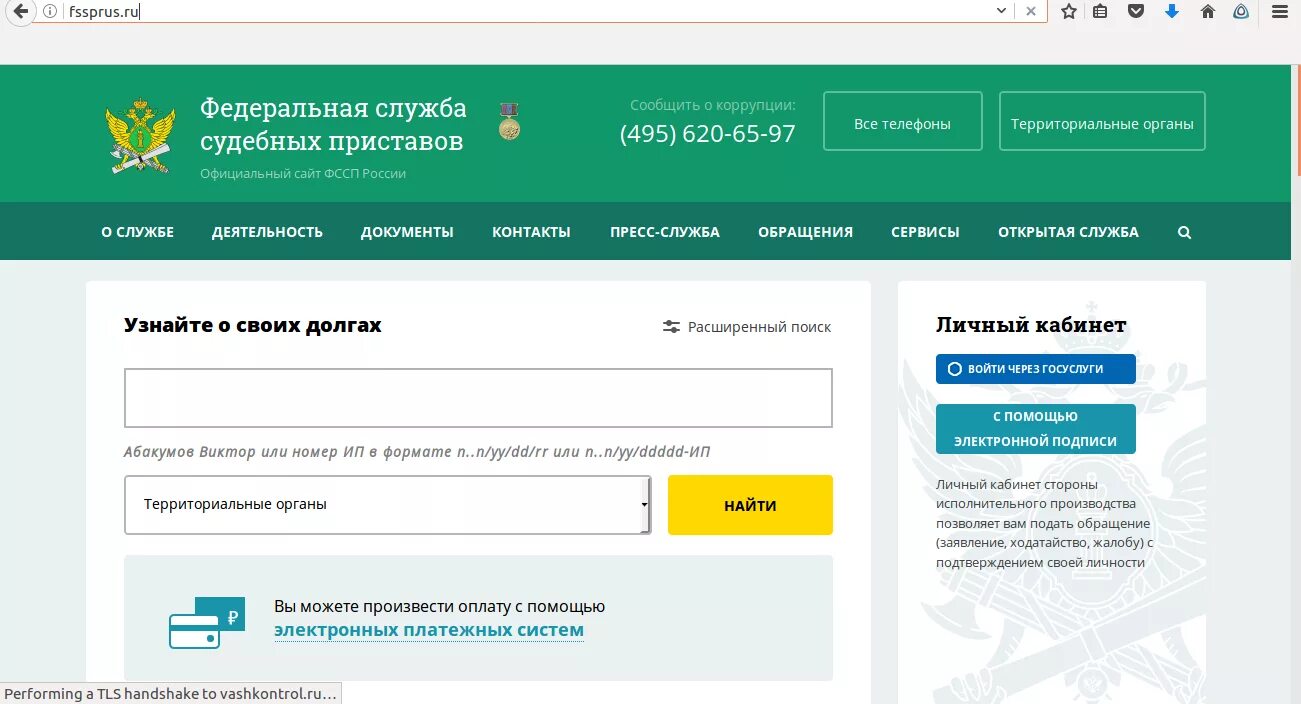The image size is (1301, 704).
Task: Click the Узнайте о своих долгах heading
Action: pos(253,325)
